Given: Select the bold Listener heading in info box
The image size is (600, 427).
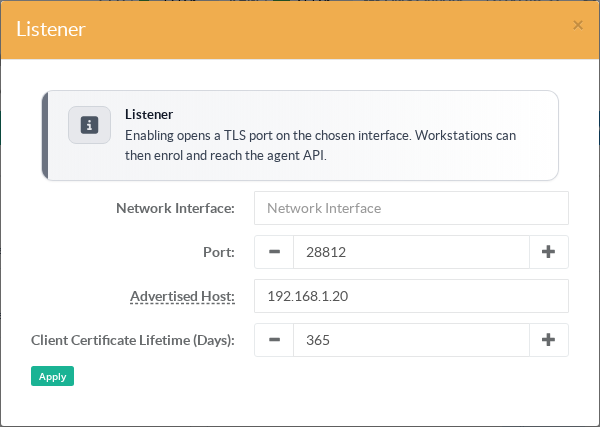Looking at the screenshot, I should point(149,114).
